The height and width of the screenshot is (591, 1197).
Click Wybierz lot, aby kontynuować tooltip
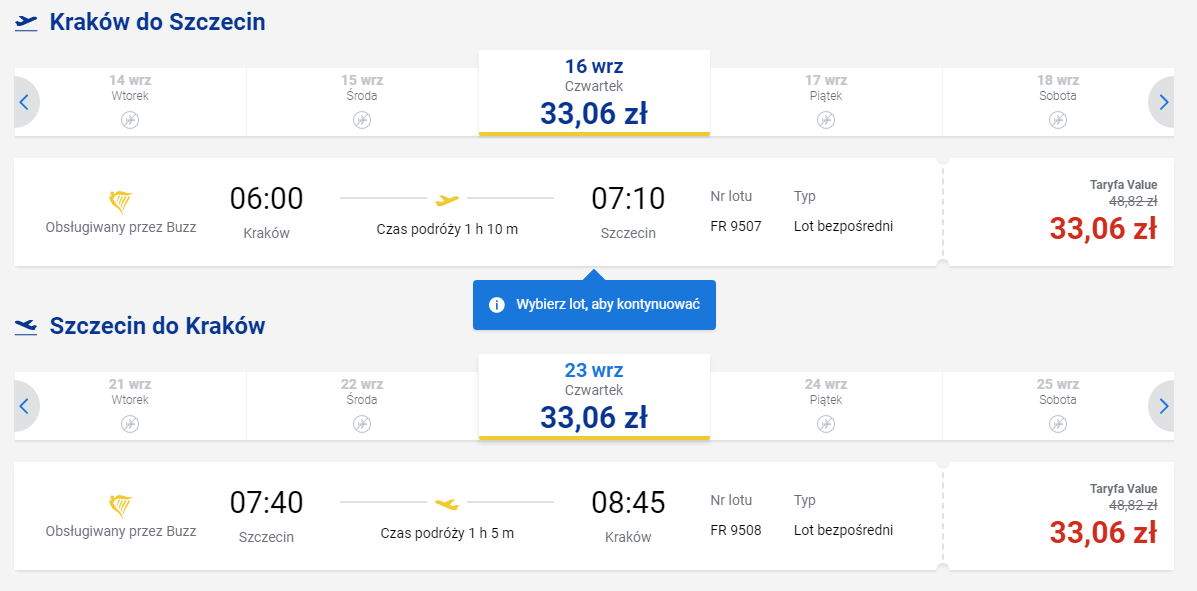tap(594, 305)
